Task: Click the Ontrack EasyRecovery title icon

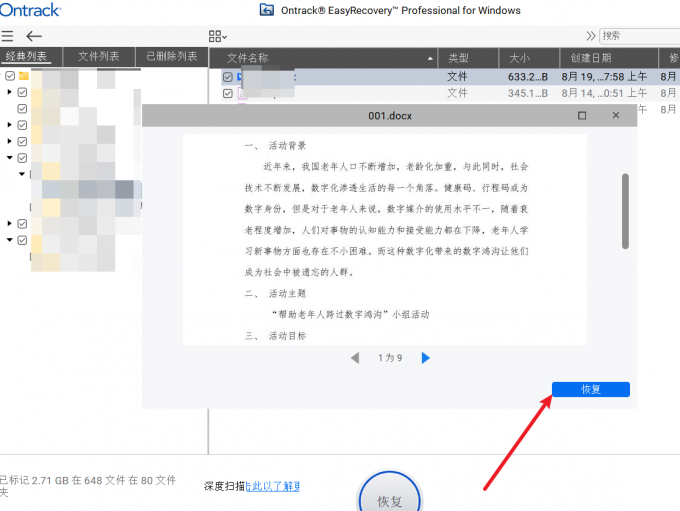Action: (266, 10)
